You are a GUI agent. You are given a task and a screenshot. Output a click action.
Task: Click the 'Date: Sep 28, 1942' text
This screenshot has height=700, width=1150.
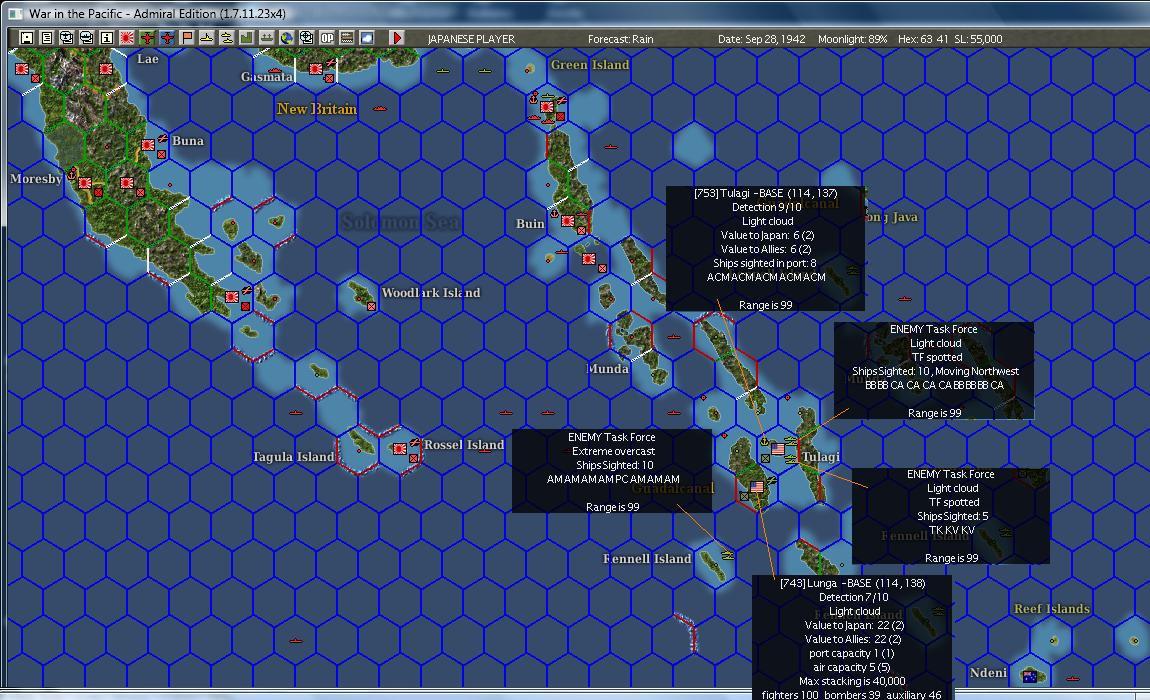pyautogui.click(x=761, y=39)
